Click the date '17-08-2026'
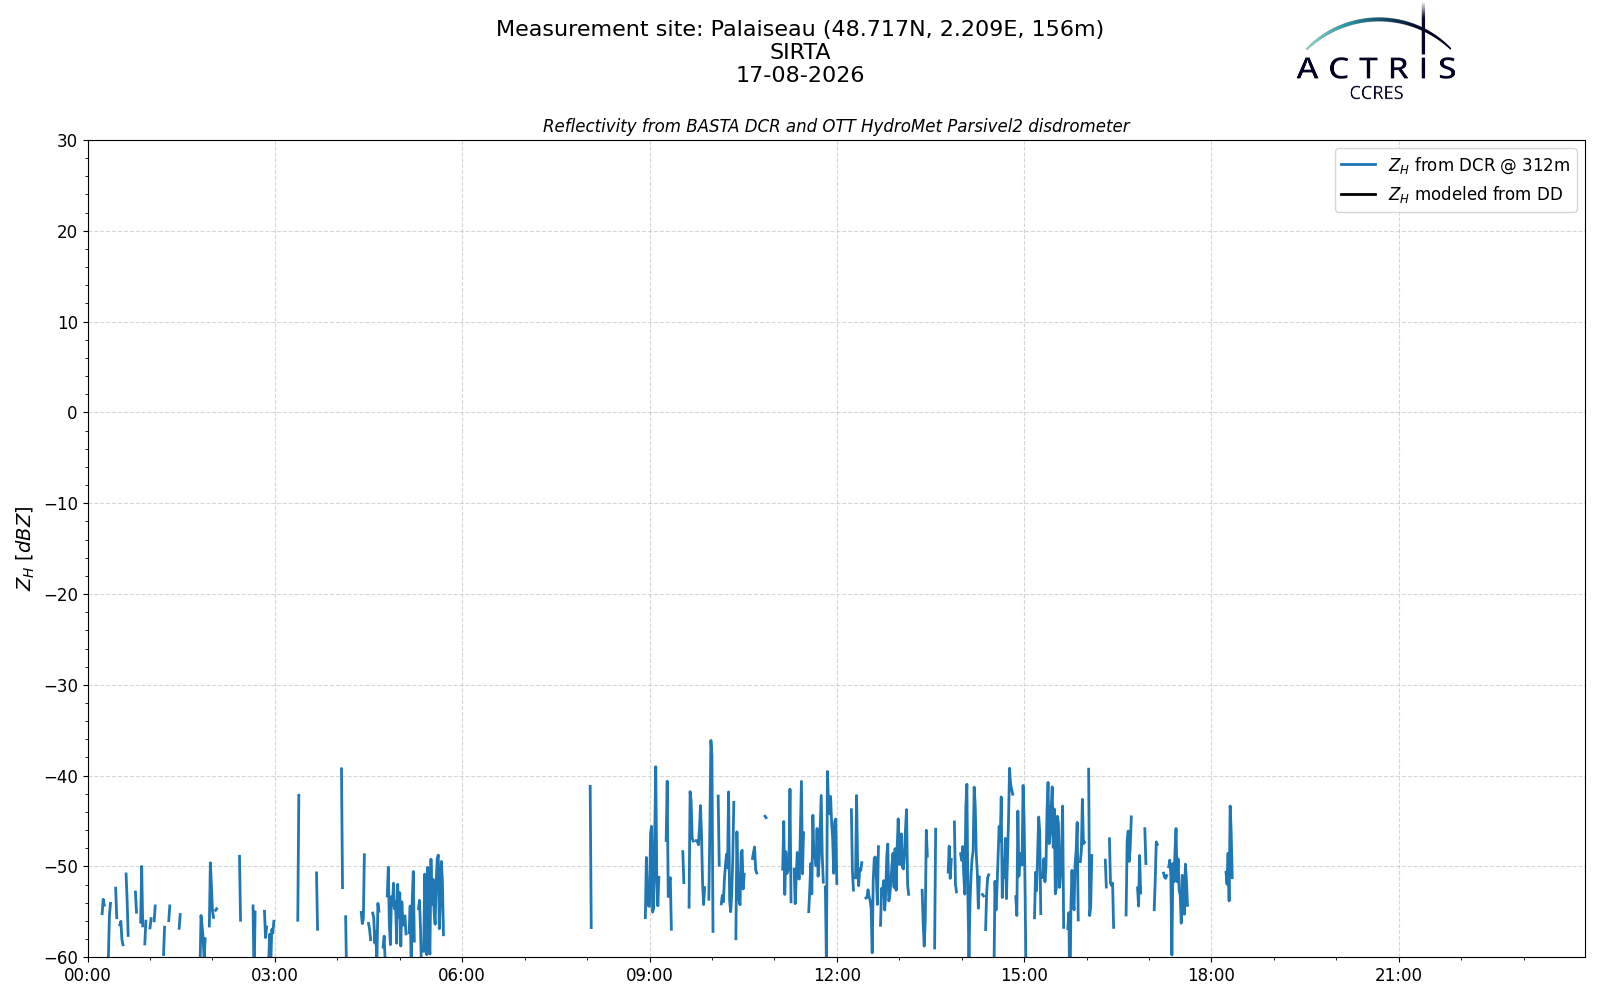 point(800,75)
